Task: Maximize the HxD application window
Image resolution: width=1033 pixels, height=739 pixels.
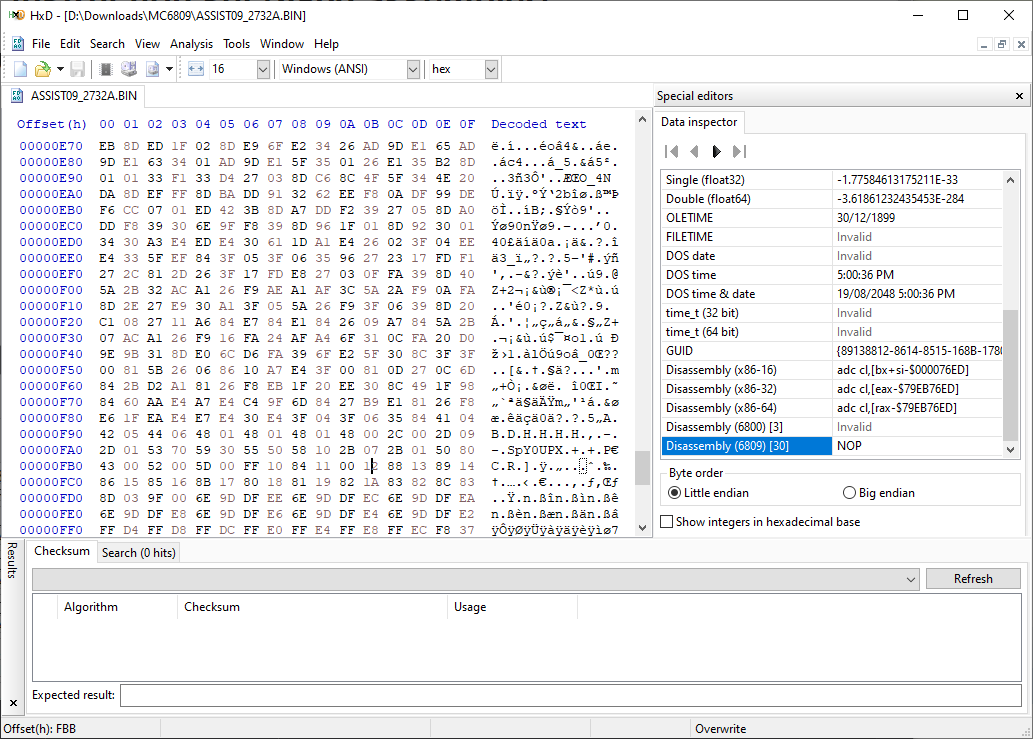Action: tap(963, 15)
